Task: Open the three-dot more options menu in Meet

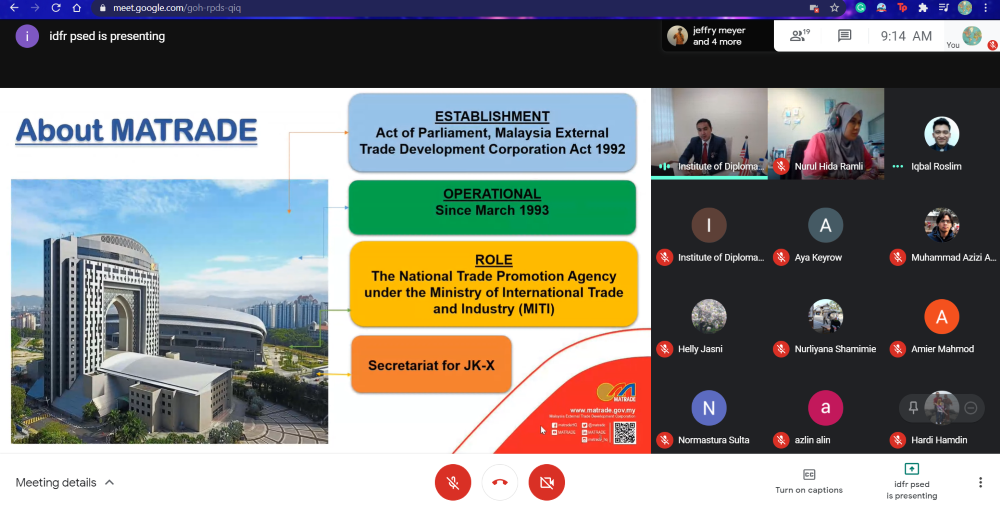Action: [x=980, y=482]
